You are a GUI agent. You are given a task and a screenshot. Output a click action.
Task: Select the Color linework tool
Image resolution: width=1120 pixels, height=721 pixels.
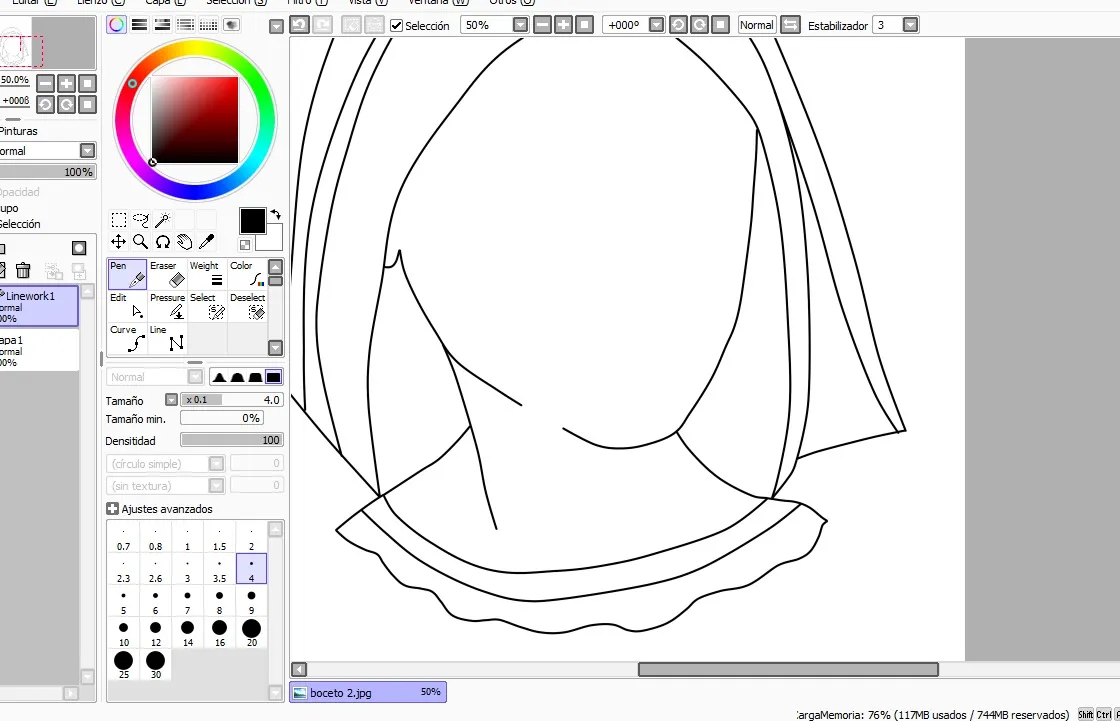point(247,274)
